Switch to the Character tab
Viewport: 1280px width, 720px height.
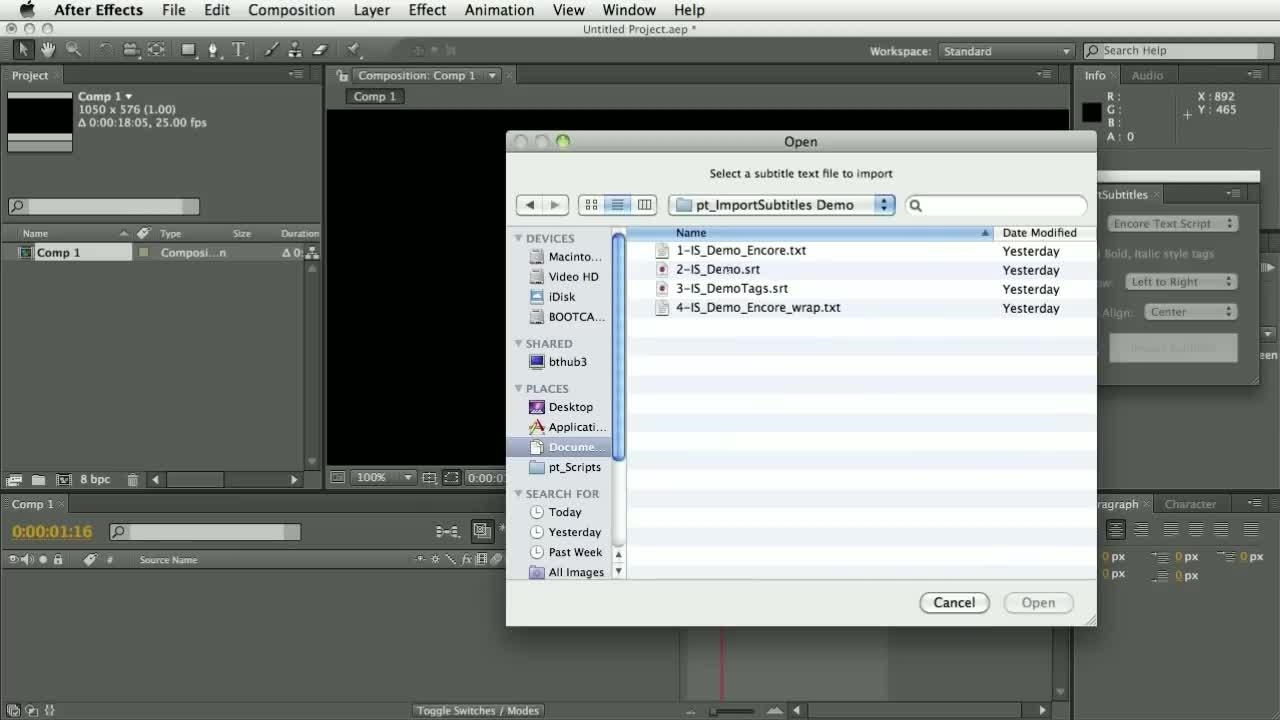point(1190,504)
